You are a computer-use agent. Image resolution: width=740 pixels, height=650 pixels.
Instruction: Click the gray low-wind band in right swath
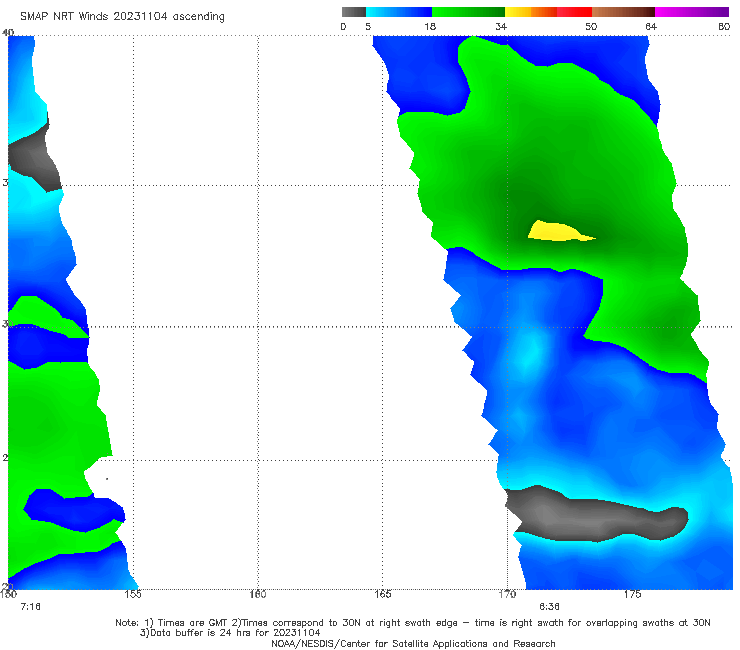(597, 515)
